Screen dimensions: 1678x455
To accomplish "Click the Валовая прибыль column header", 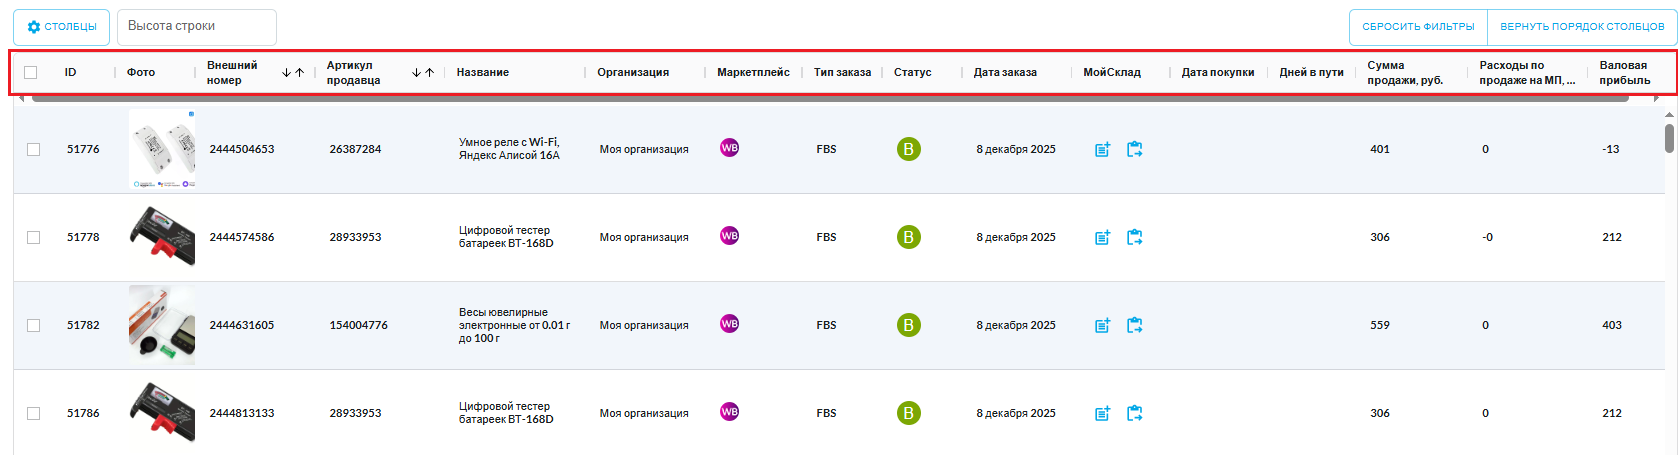I will tap(1624, 72).
